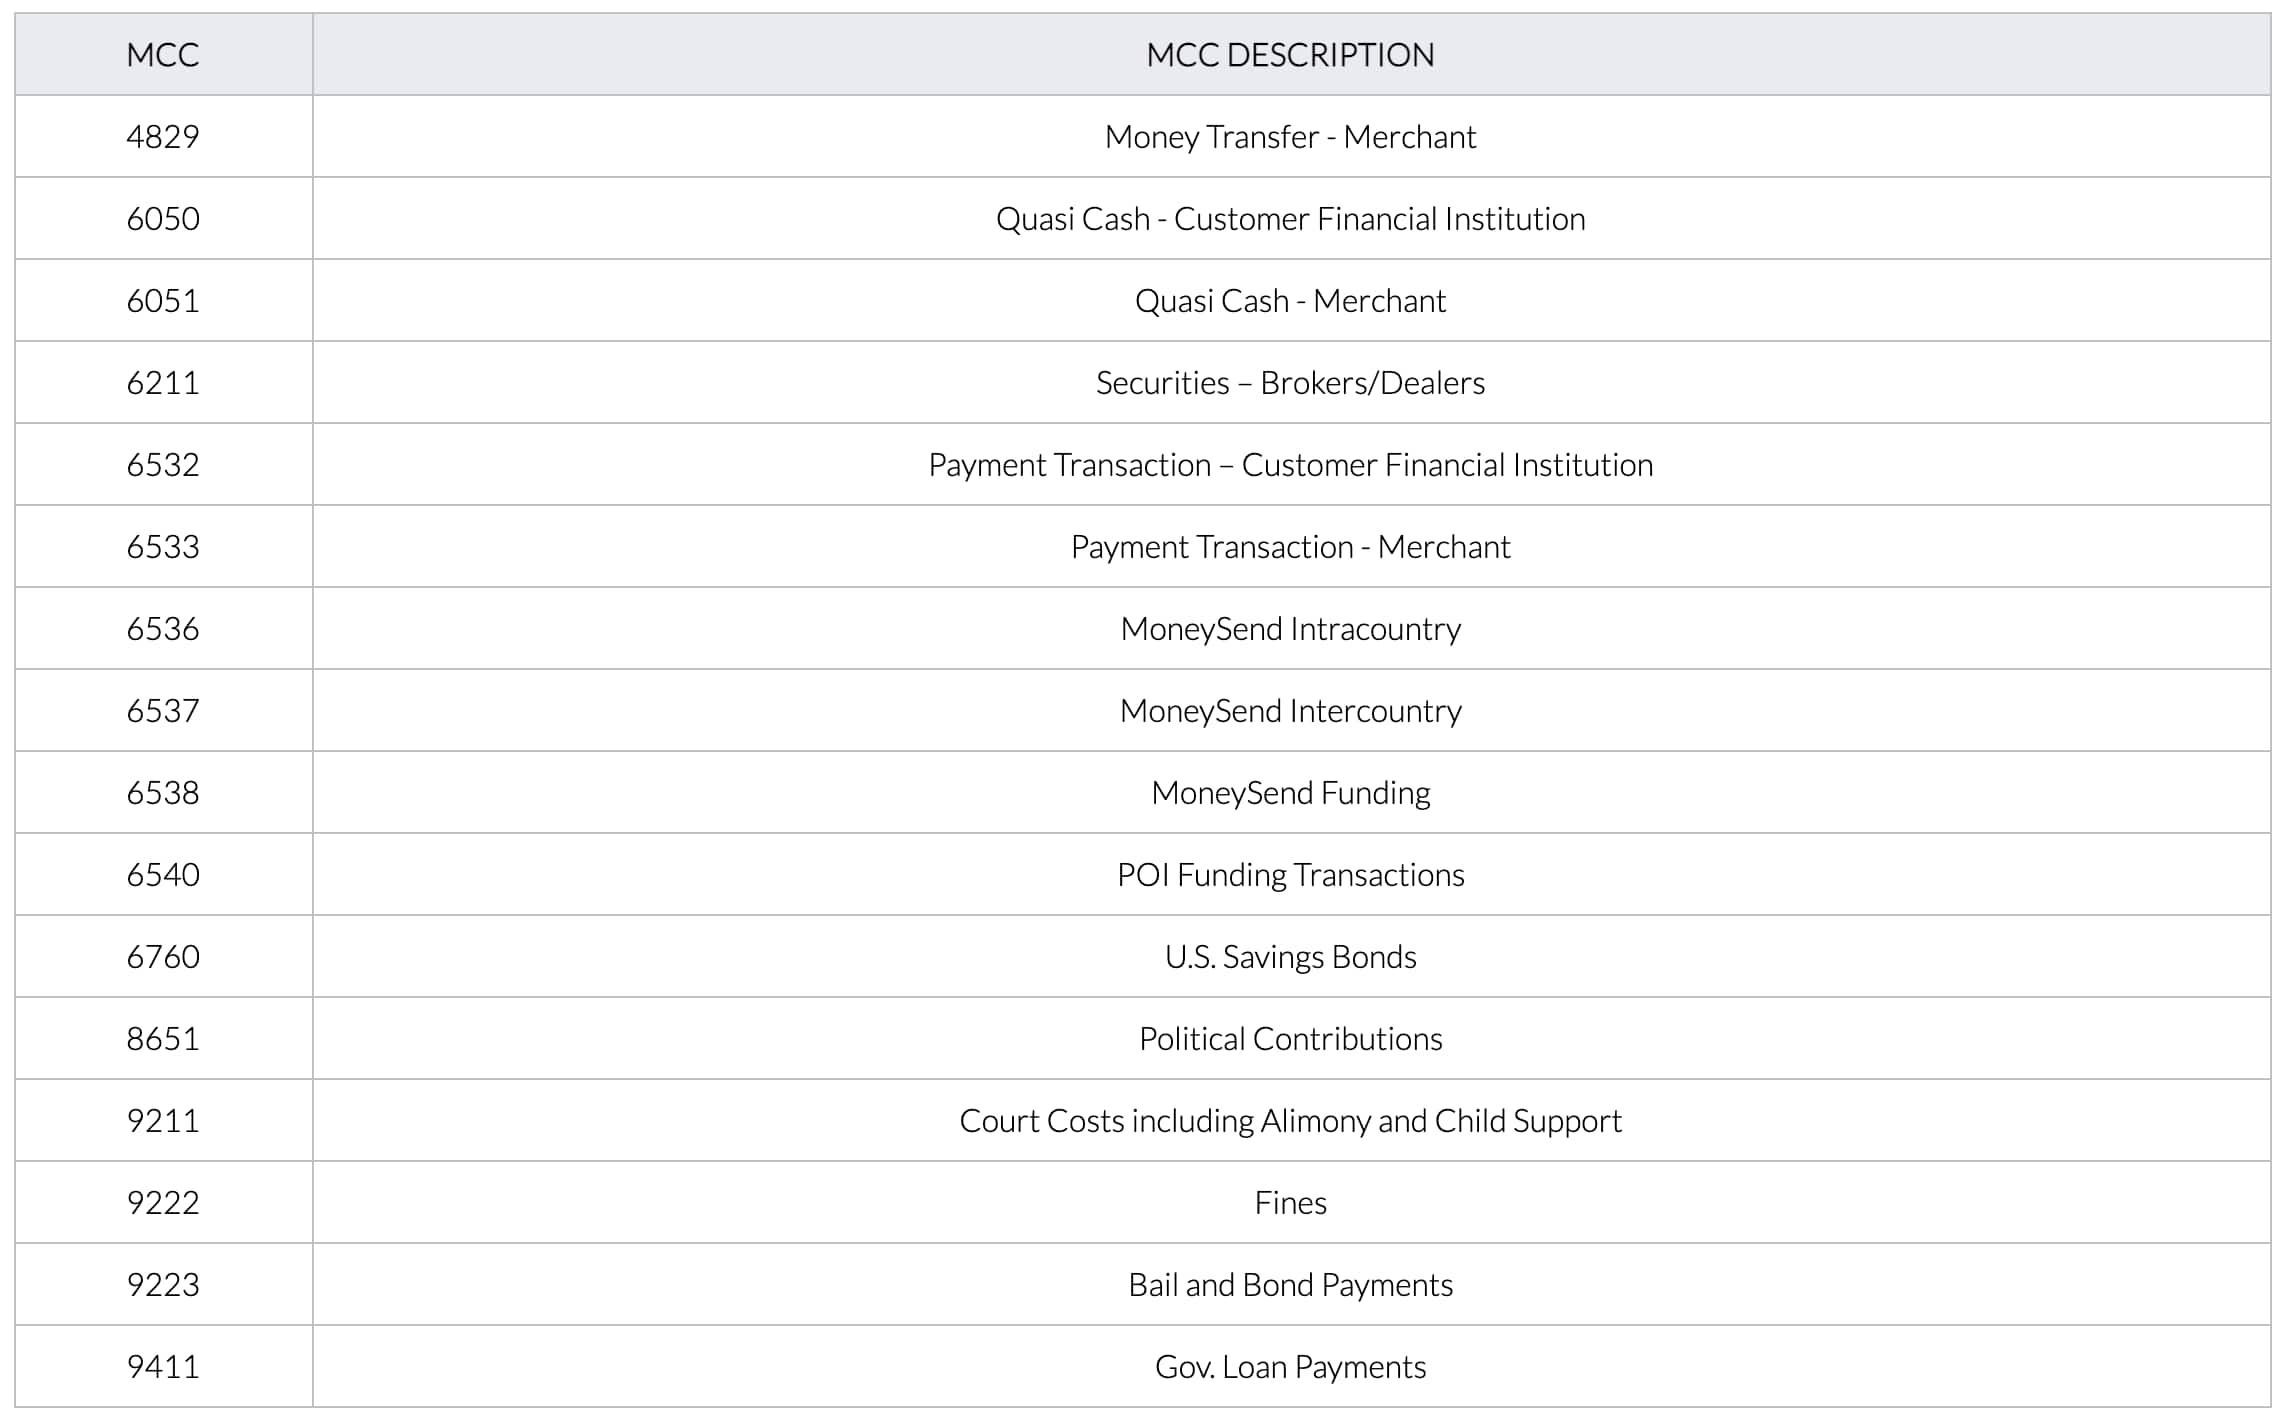
Task: Select the 9222 Fines code cell
Action: click(163, 1203)
